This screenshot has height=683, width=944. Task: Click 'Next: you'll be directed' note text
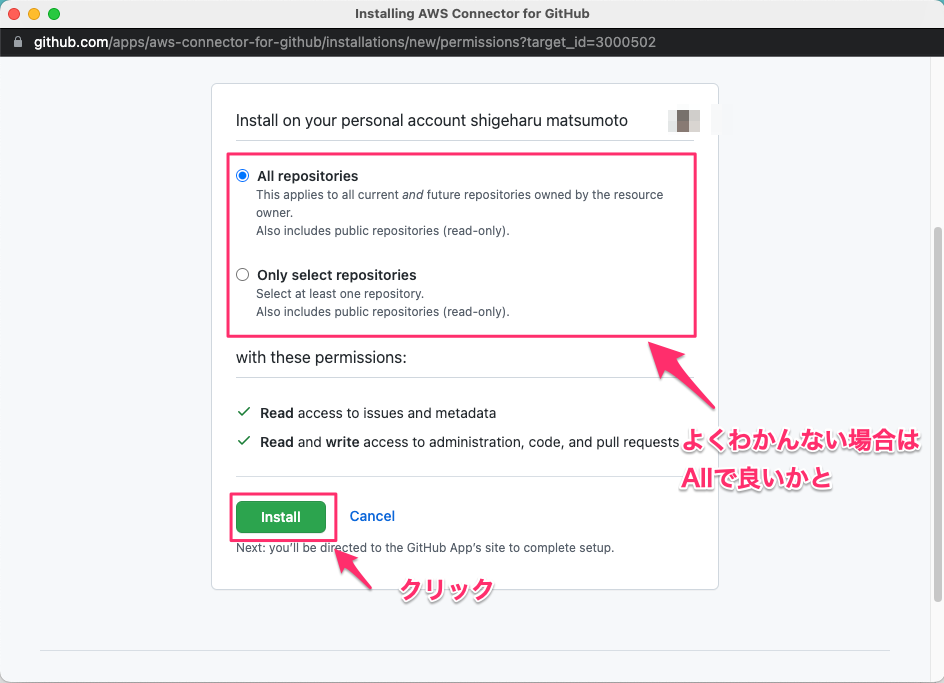pyautogui.click(x=425, y=548)
